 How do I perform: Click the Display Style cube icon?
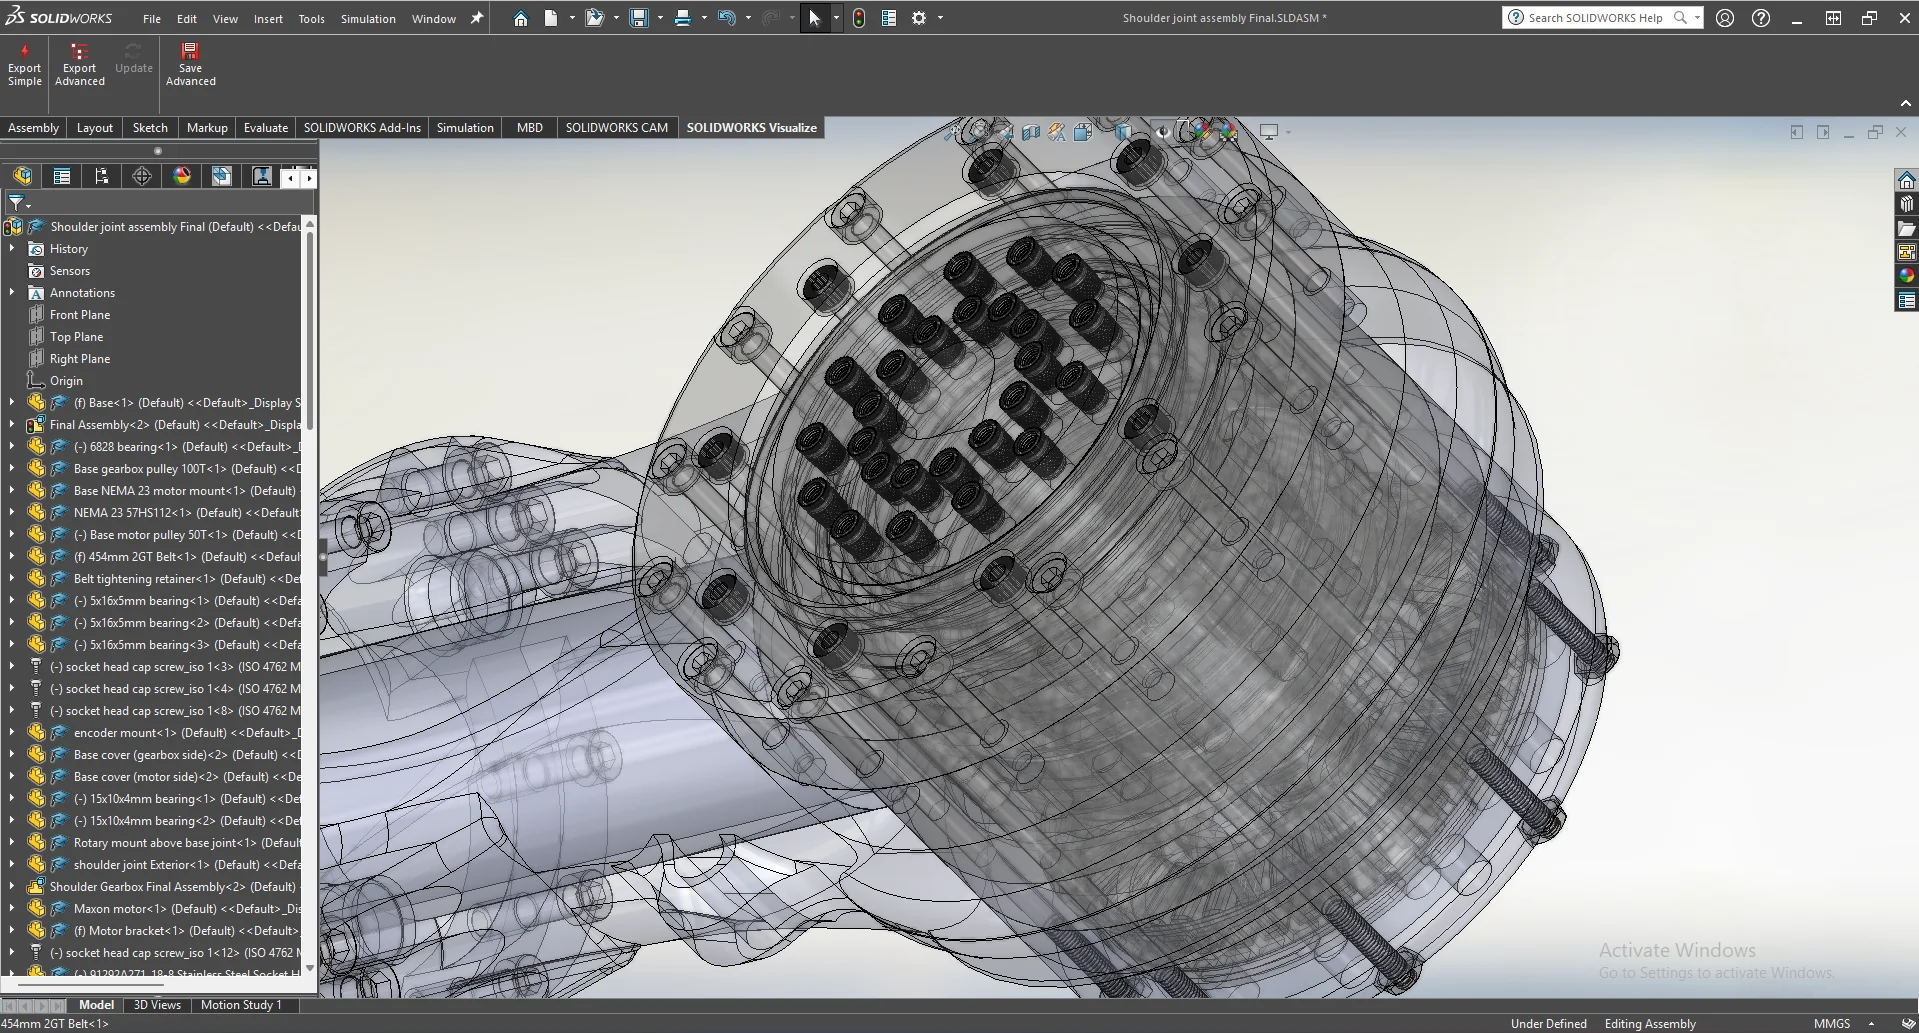[1123, 132]
